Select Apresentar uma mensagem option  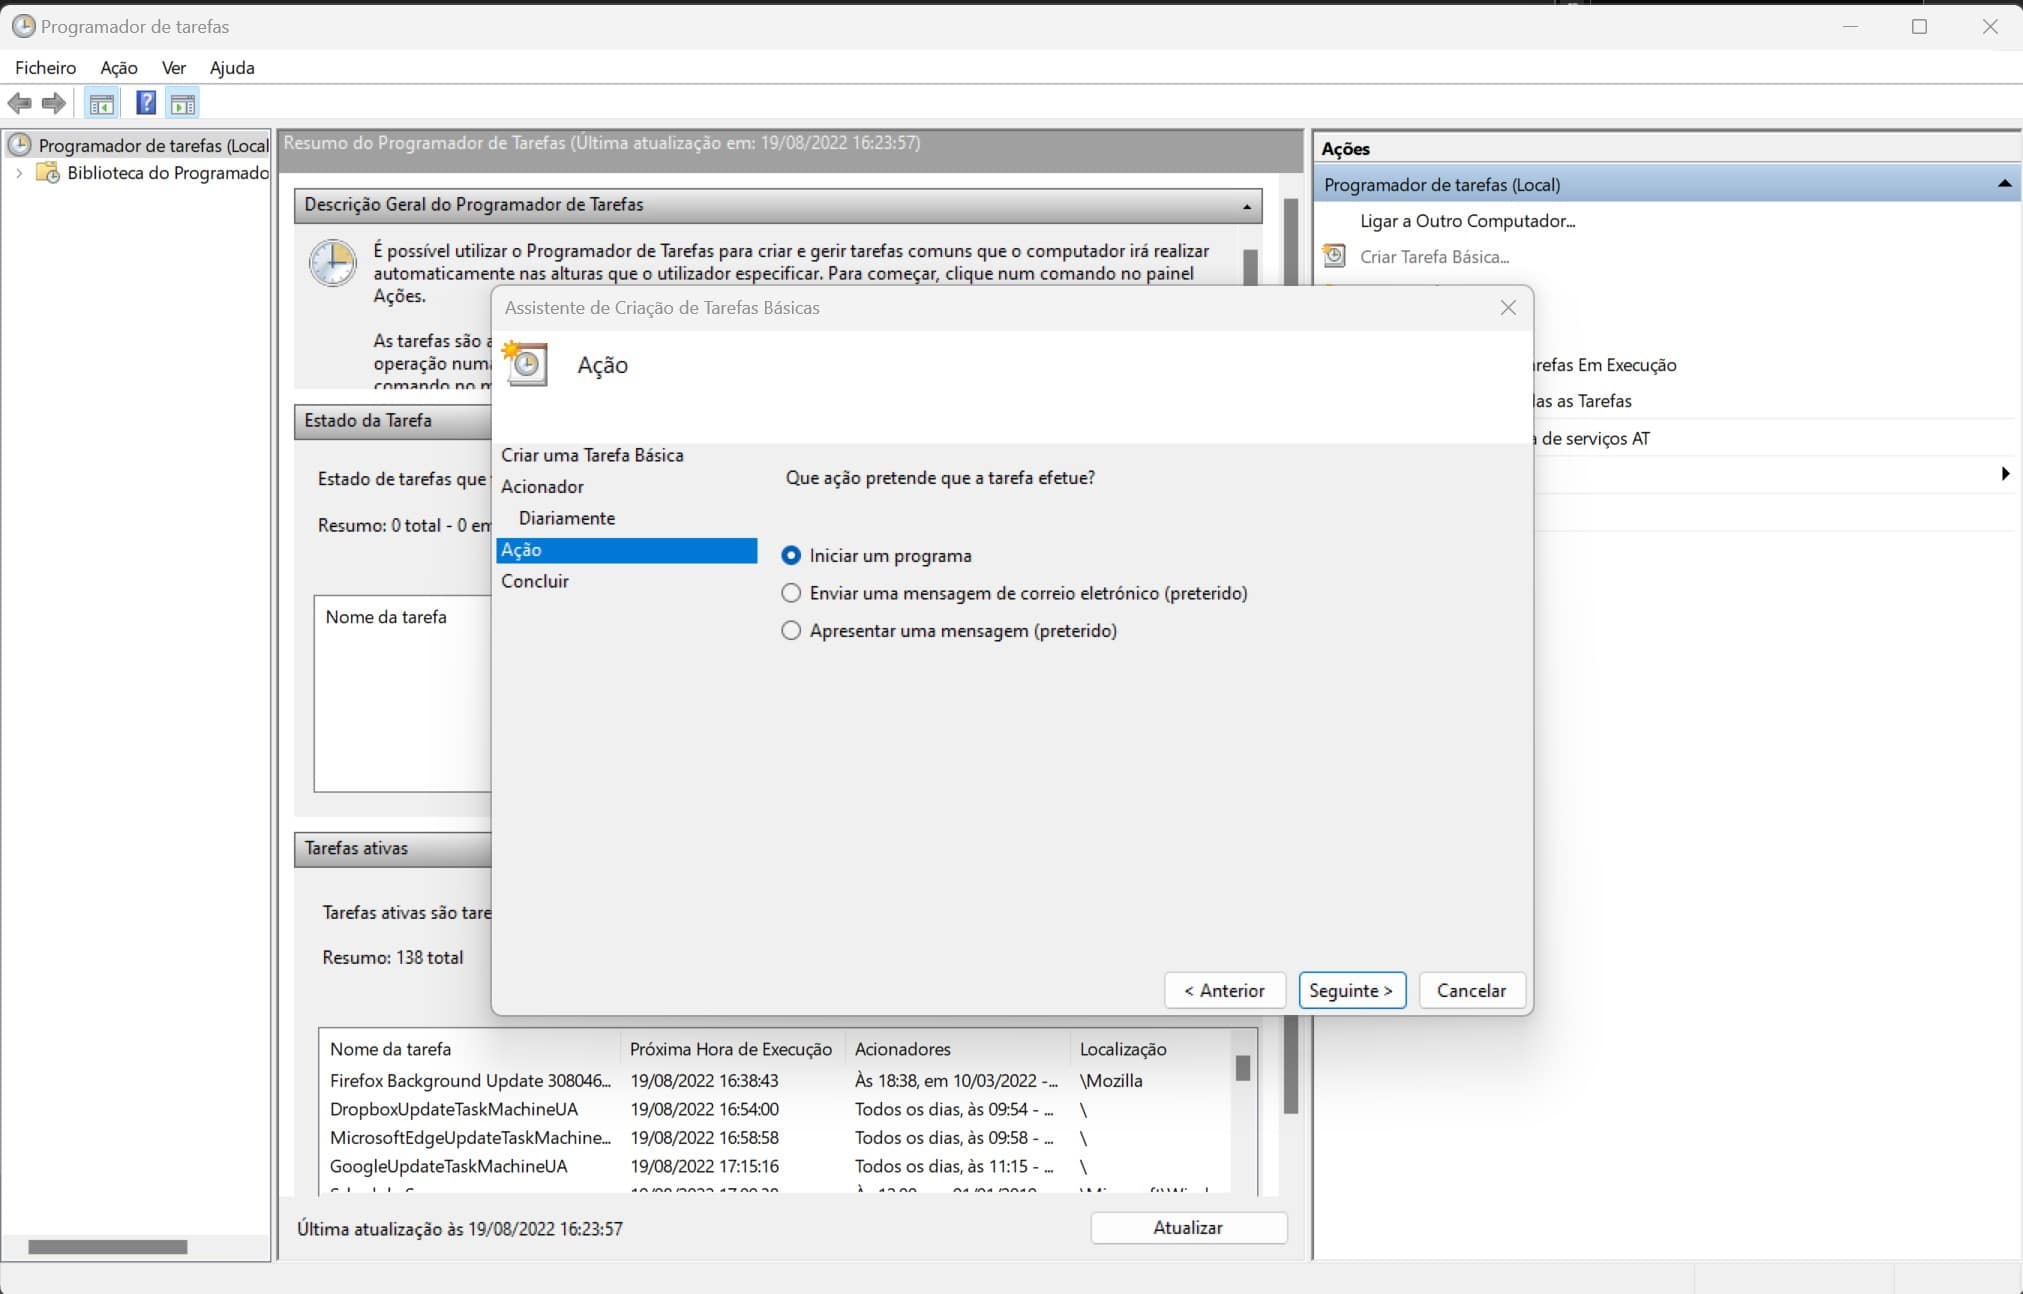791,631
